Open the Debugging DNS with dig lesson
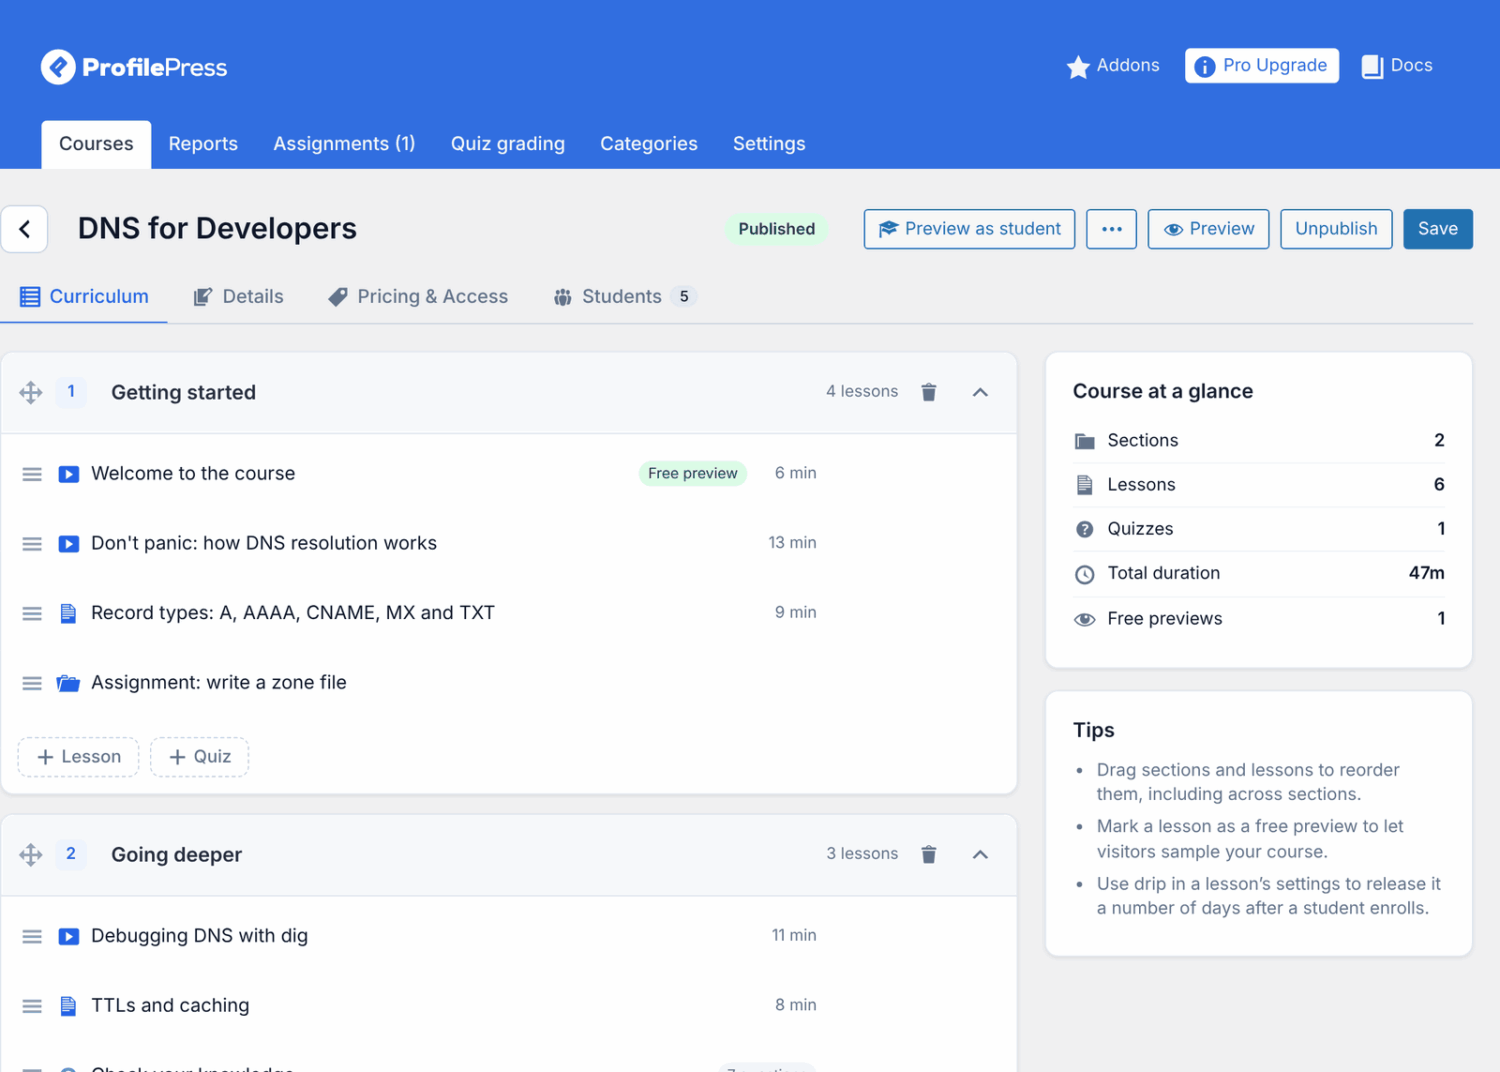 [x=200, y=936]
